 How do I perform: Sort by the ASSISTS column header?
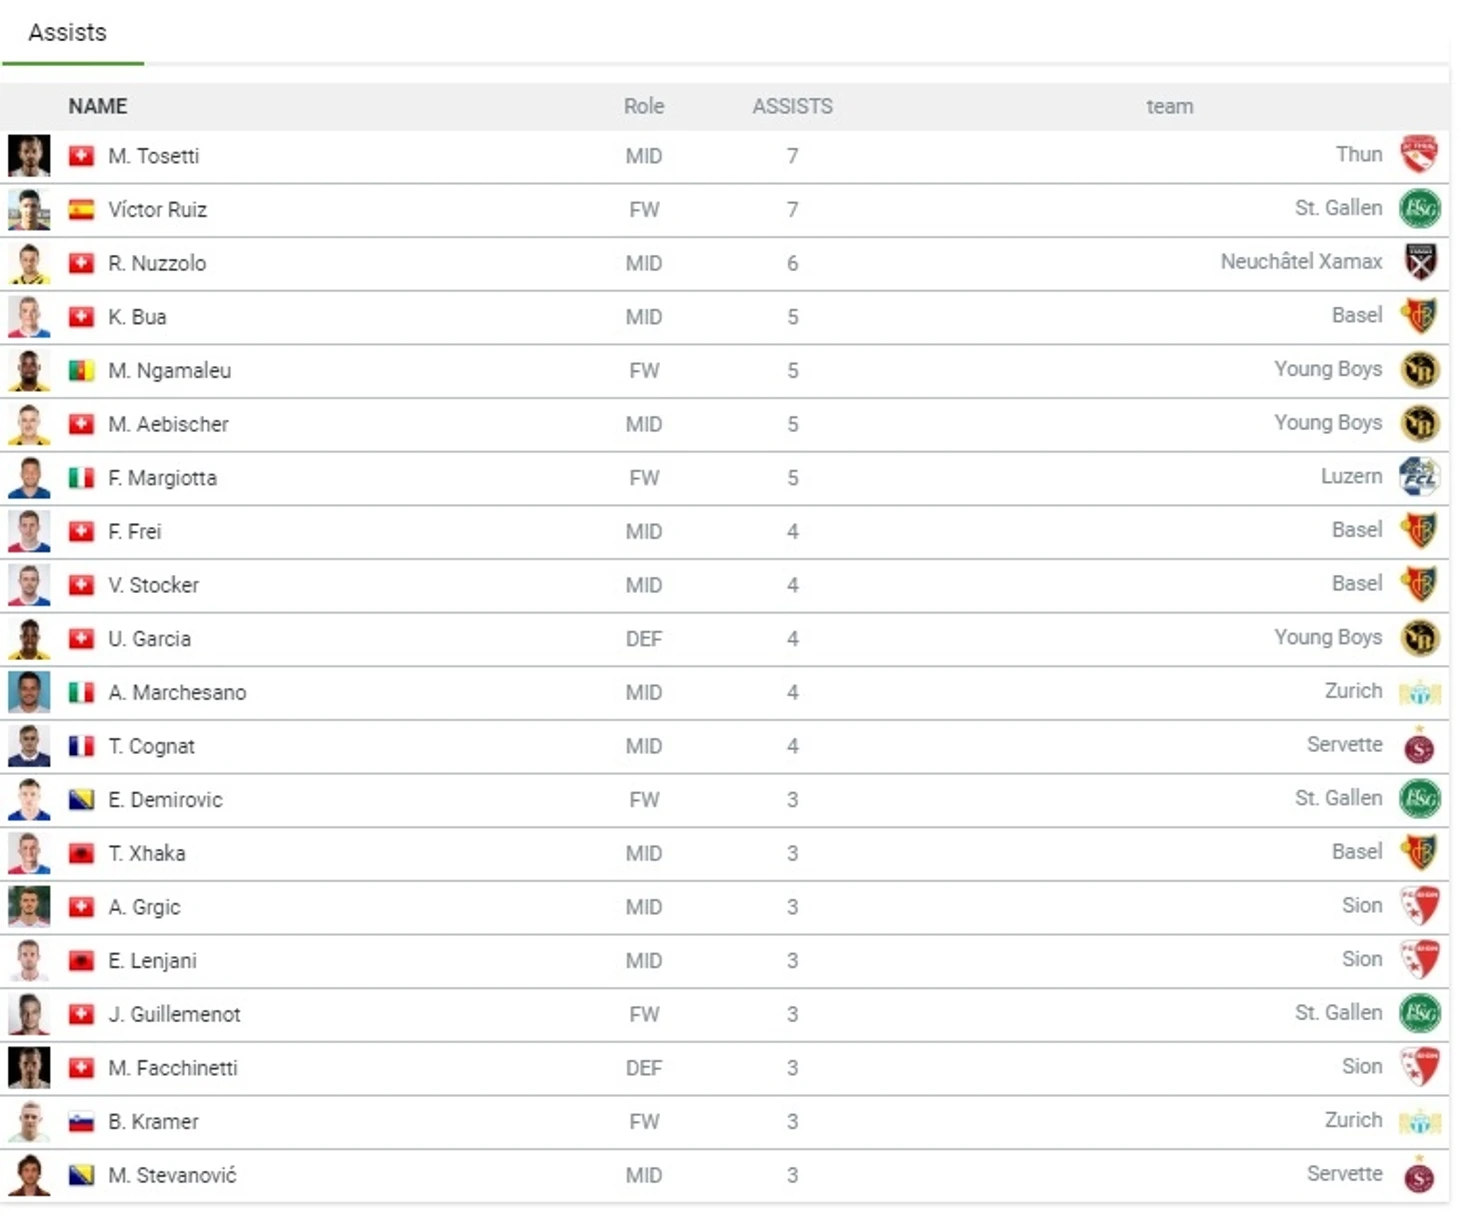click(792, 106)
